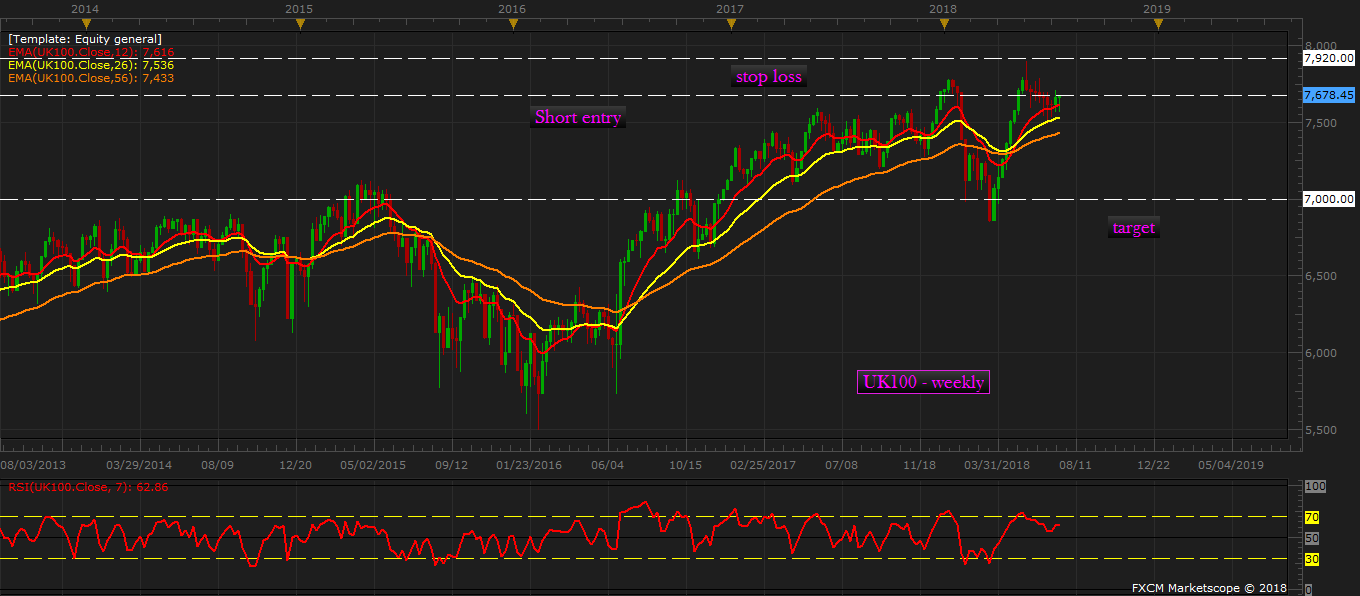Click the 10/15 date axis label
1360x596 pixels.
pos(686,465)
